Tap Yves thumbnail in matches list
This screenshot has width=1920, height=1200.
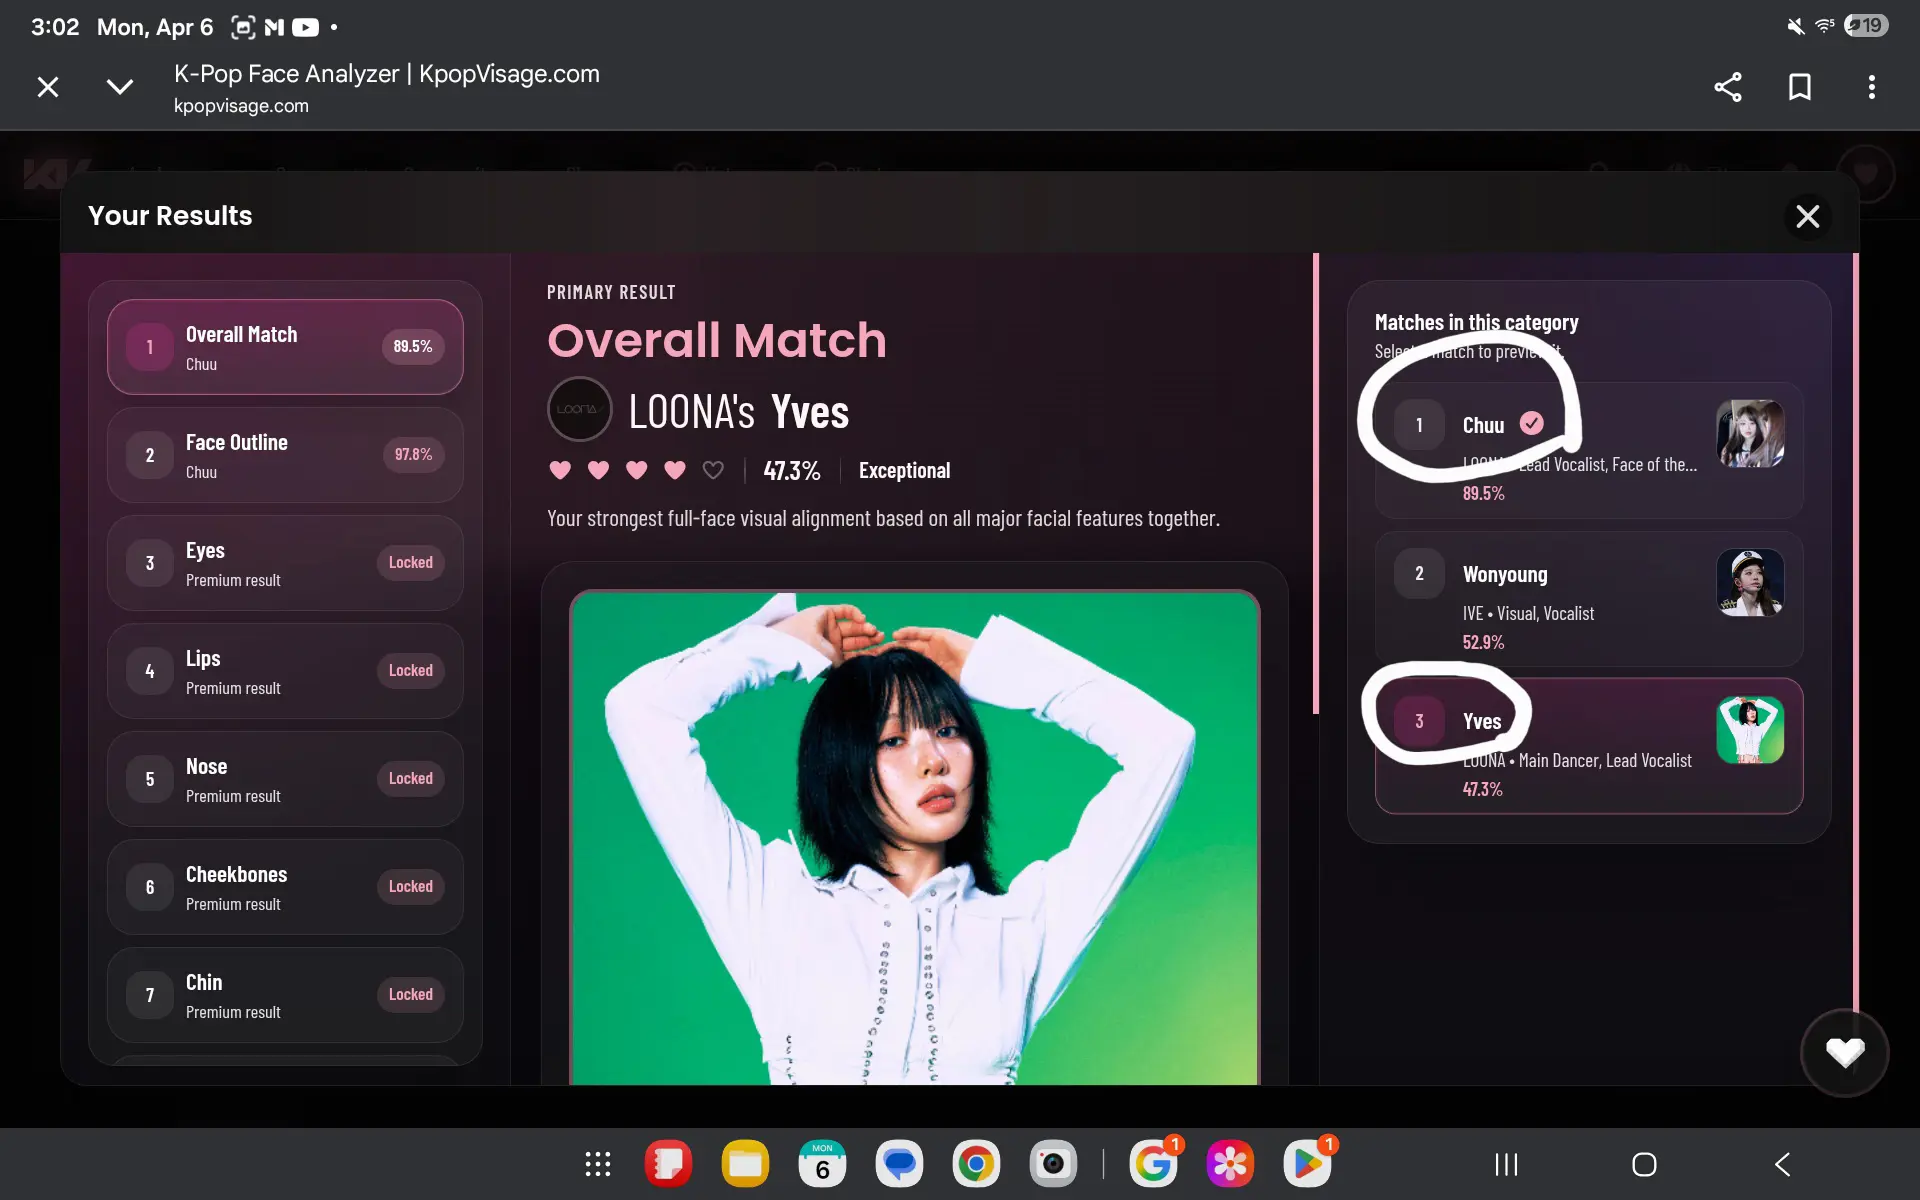click(x=1749, y=730)
